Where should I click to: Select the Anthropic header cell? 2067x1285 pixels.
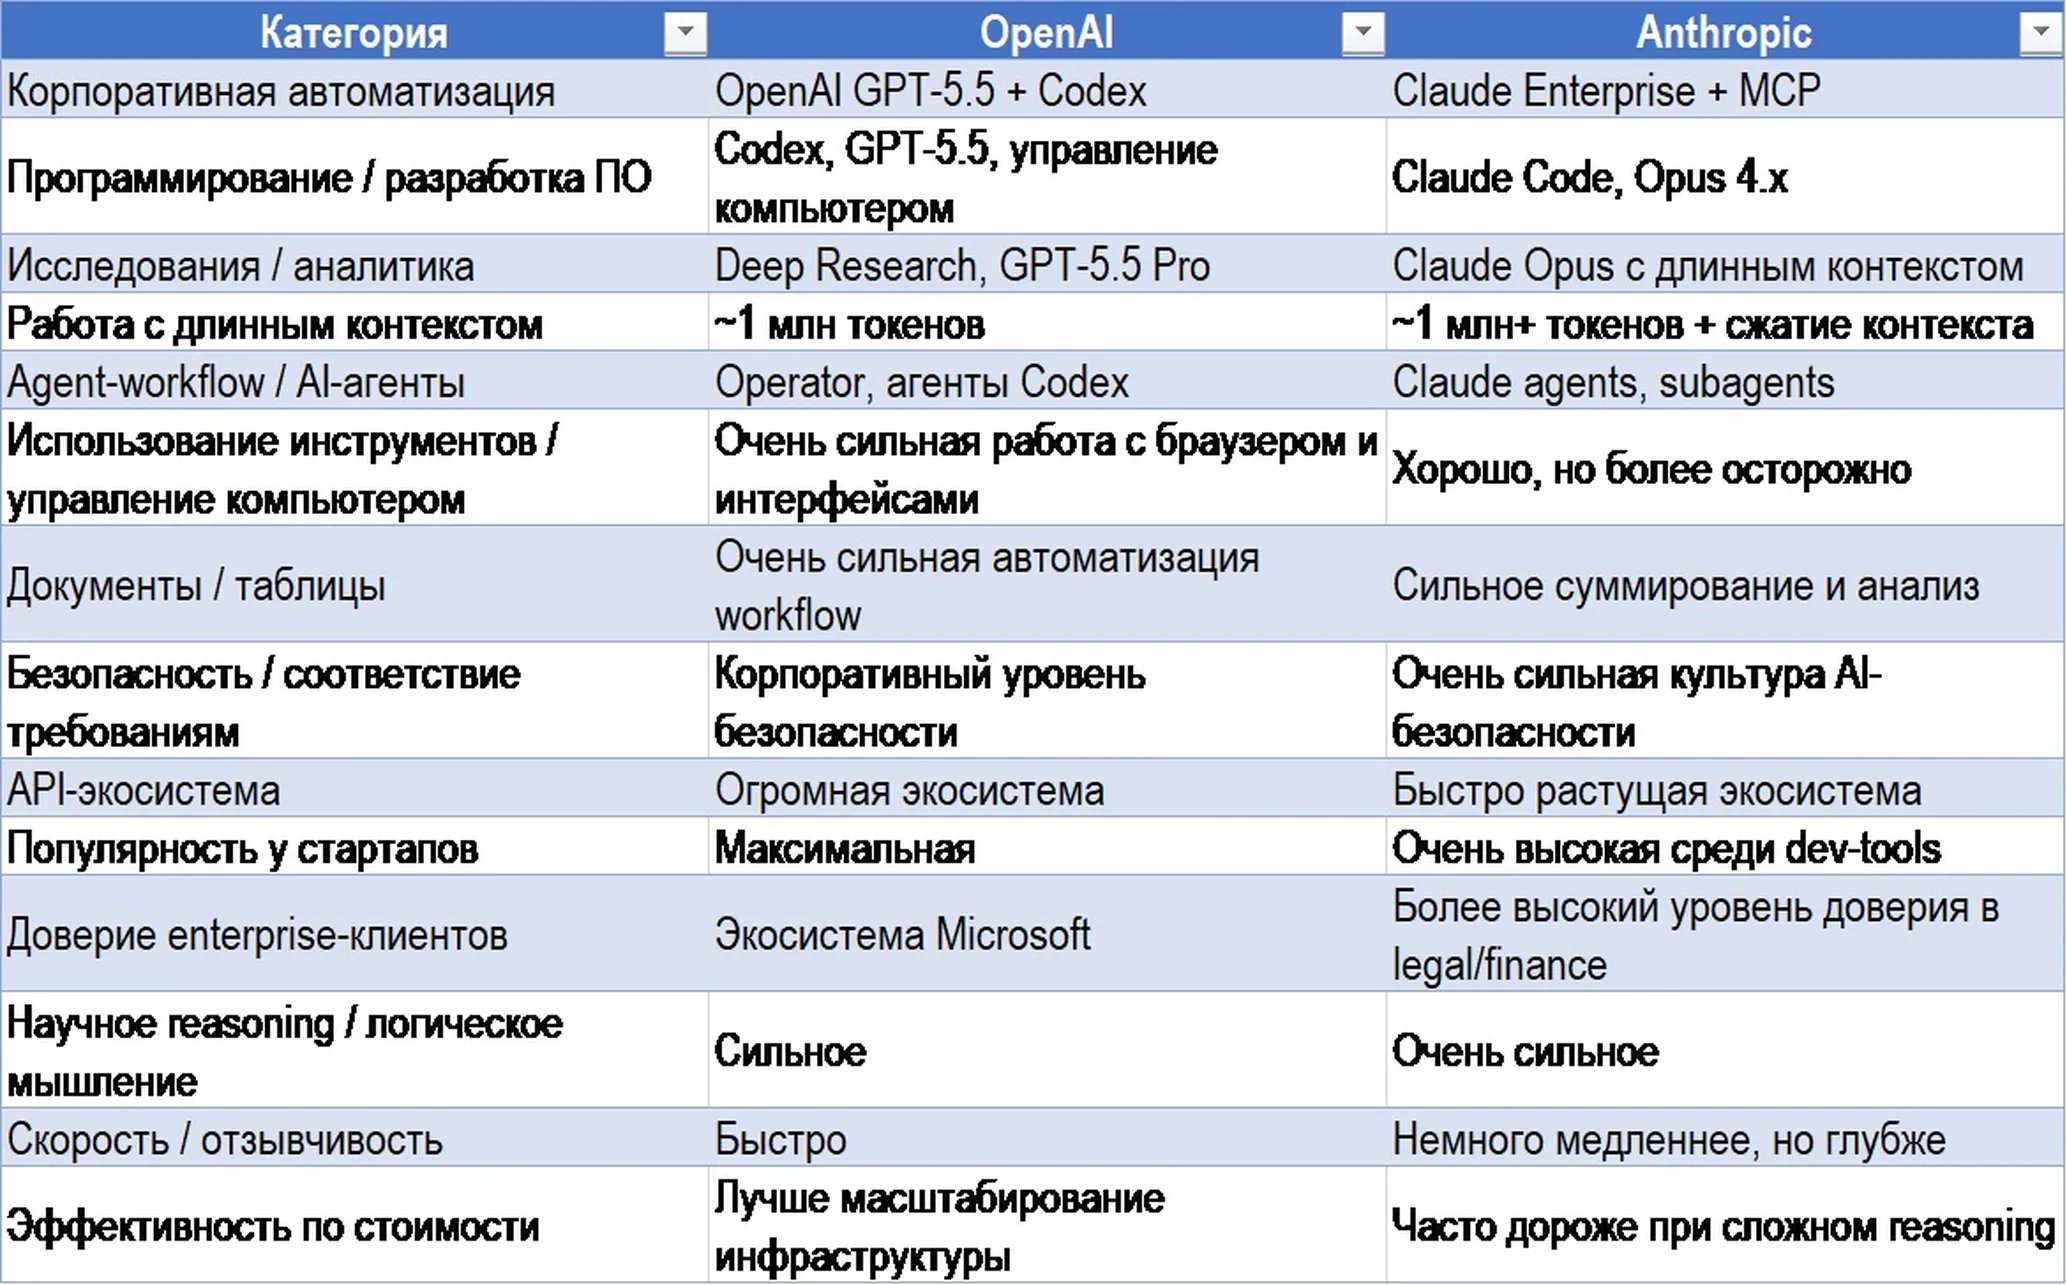pyautogui.click(x=1725, y=30)
